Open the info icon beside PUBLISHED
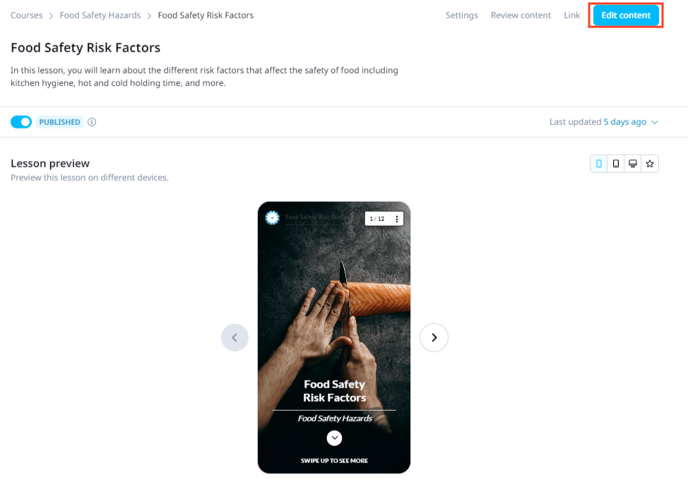 coord(92,122)
